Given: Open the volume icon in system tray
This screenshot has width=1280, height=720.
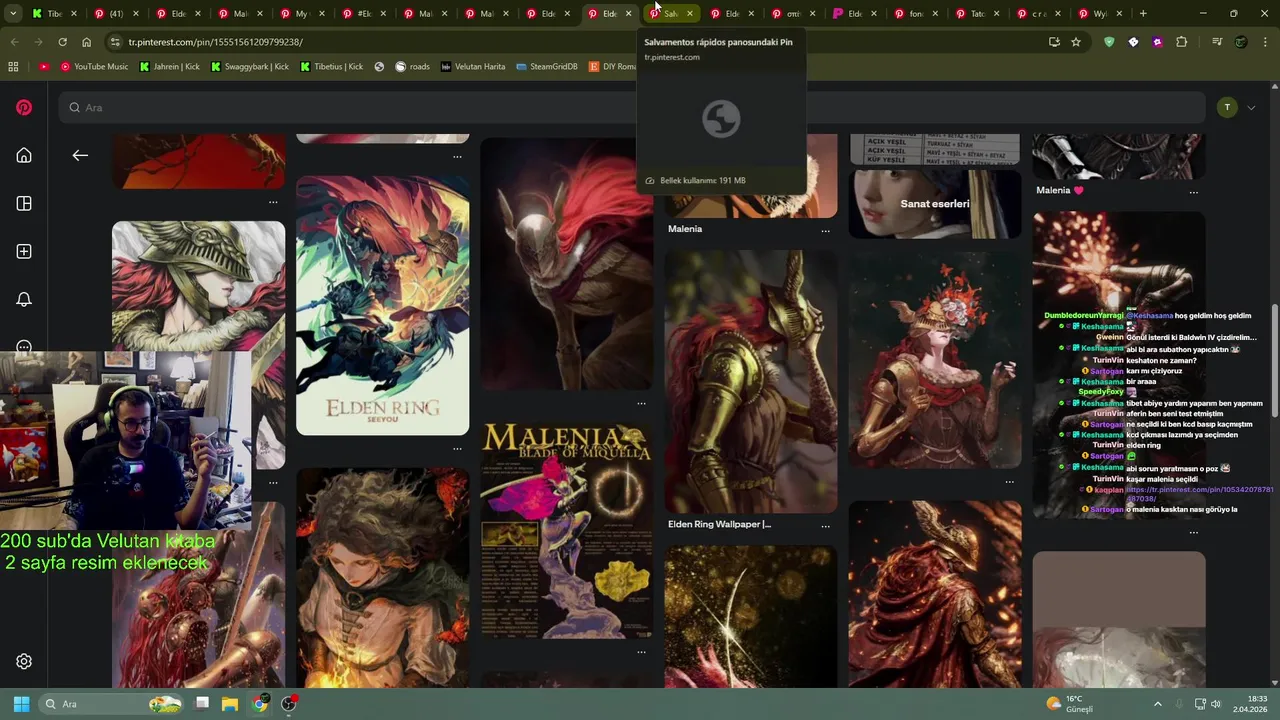Looking at the screenshot, I should tap(1216, 704).
